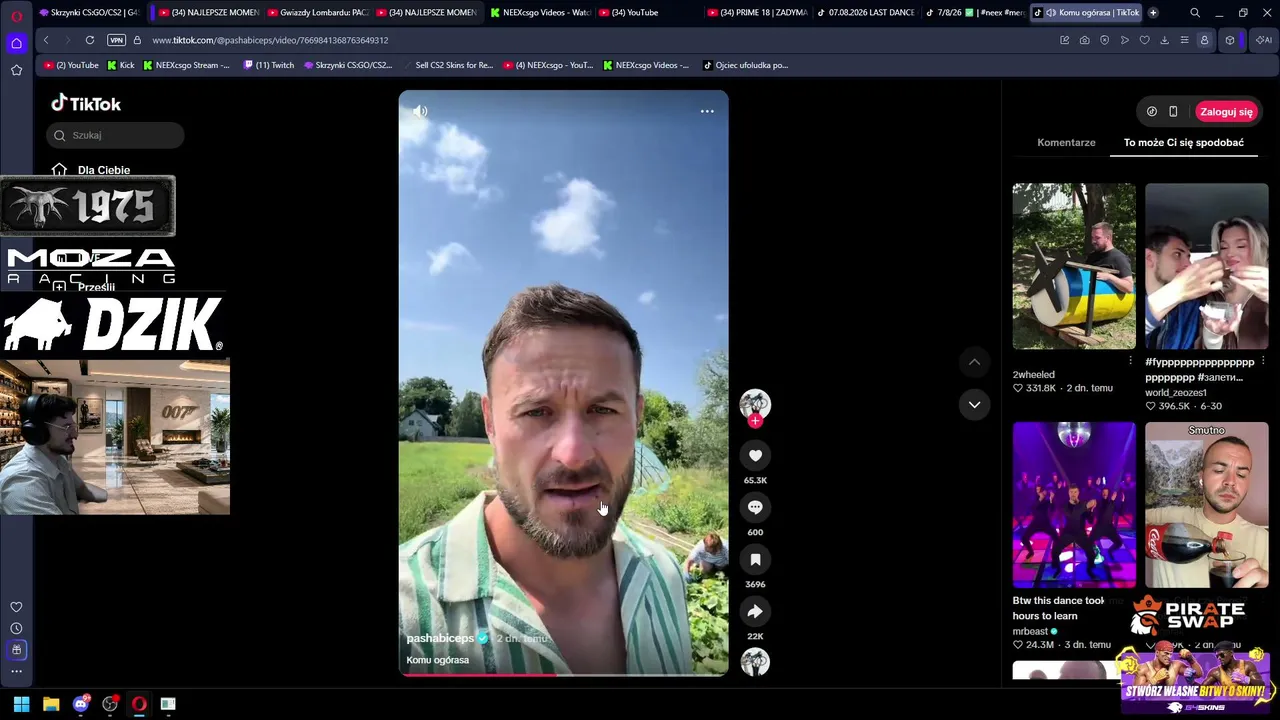Open the TikTok coins icon near login
The height and width of the screenshot is (720, 1280).
click(x=1152, y=112)
